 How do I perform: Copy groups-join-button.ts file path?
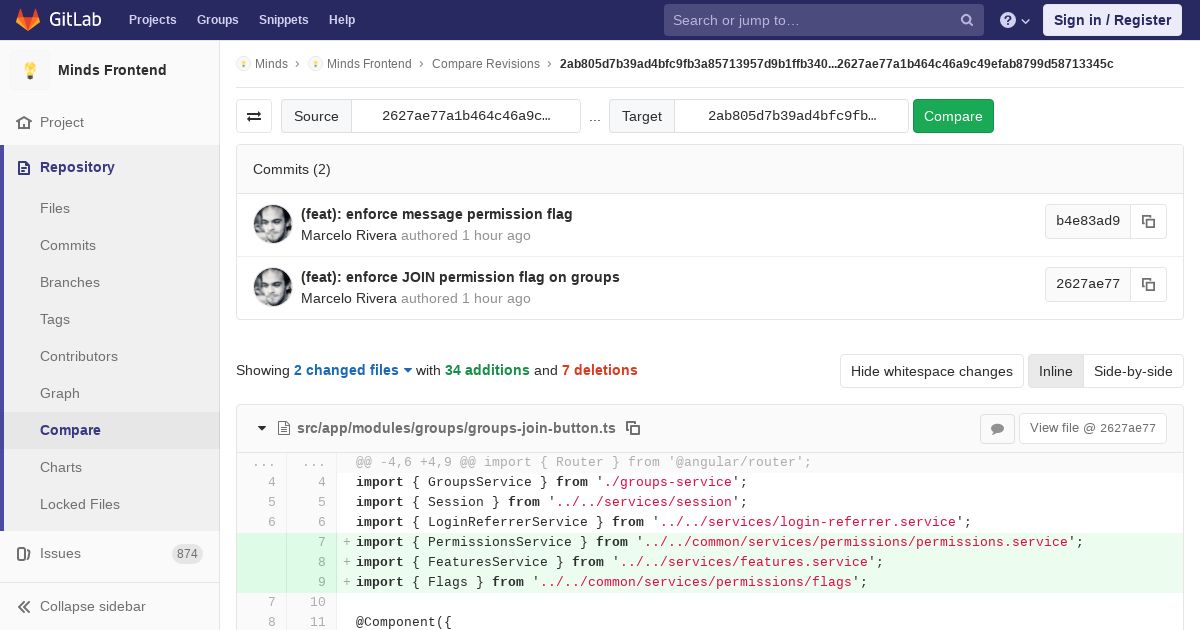[x=633, y=428]
